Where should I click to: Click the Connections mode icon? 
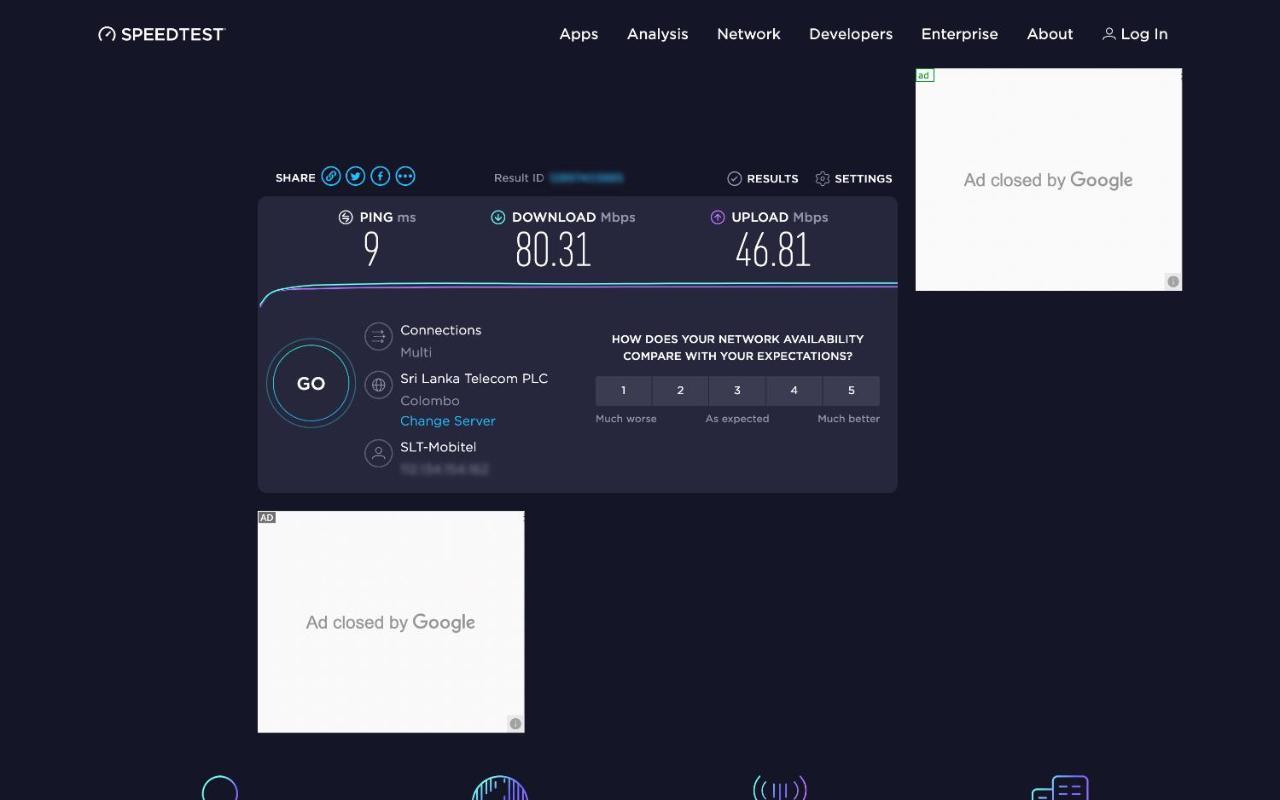coord(378,337)
